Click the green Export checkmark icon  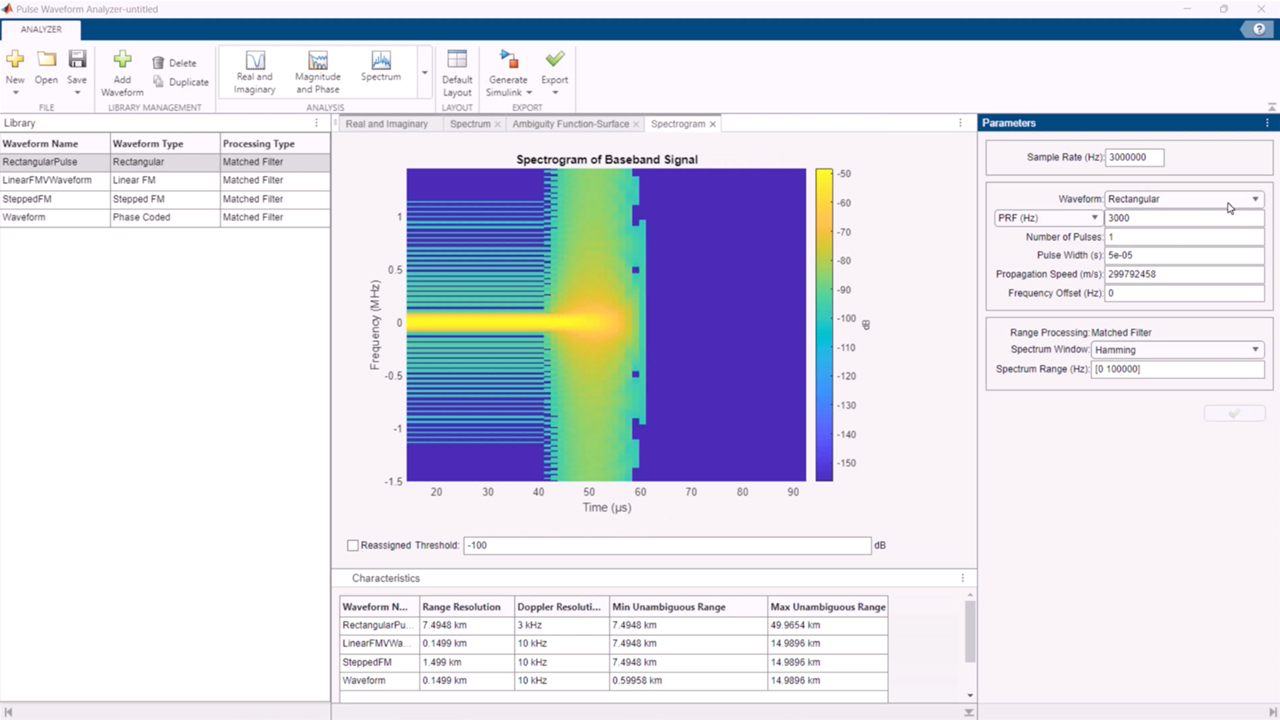tap(555, 59)
